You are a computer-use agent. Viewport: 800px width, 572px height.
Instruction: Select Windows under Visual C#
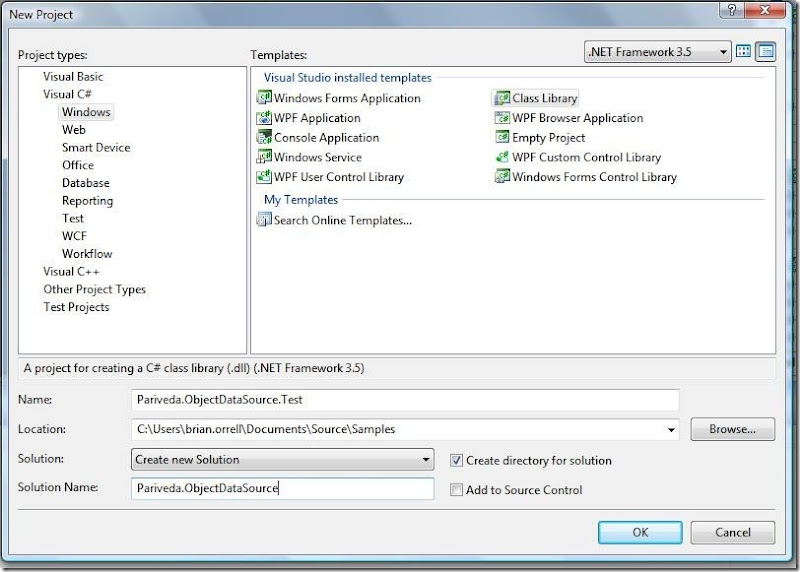[x=86, y=112]
